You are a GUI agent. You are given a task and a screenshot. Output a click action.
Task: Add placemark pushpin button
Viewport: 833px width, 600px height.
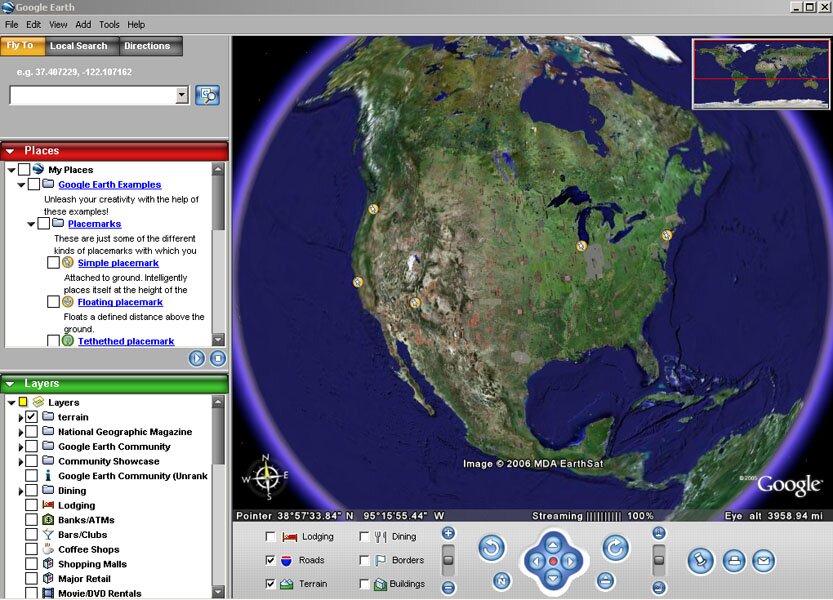700,561
